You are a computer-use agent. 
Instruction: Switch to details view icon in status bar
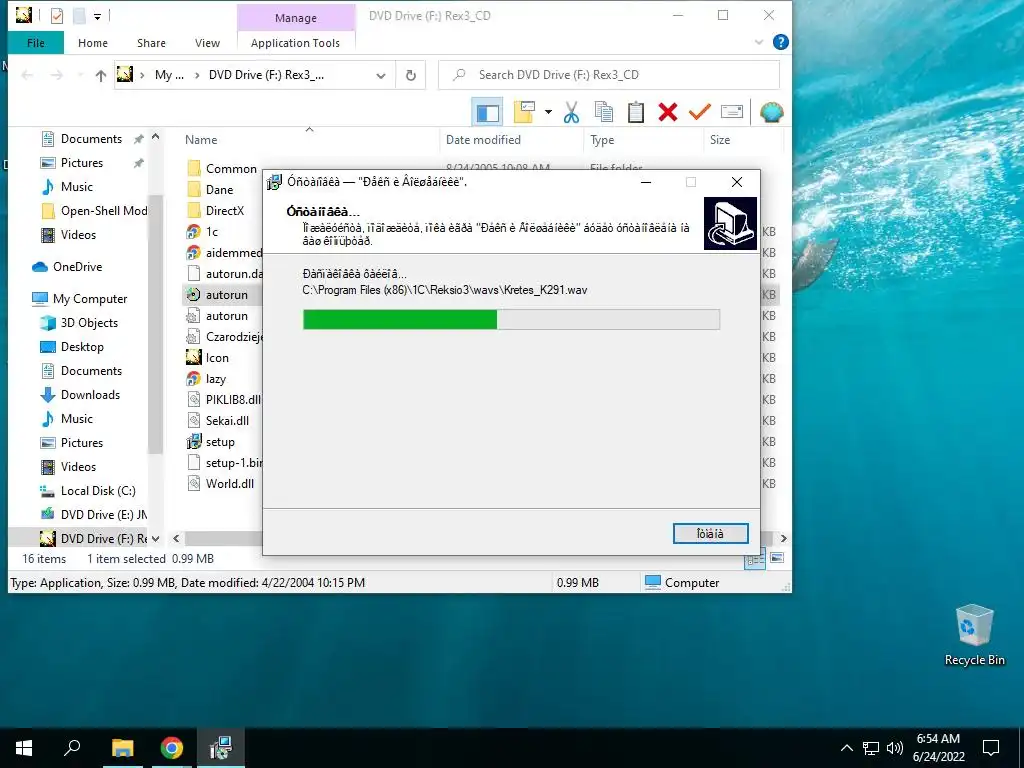(755, 560)
